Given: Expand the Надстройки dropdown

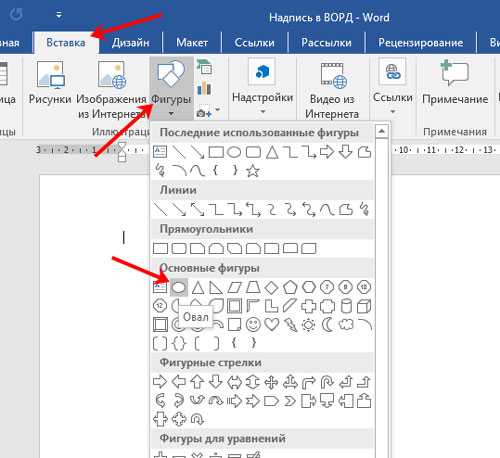Looking at the screenshot, I should 263,88.
